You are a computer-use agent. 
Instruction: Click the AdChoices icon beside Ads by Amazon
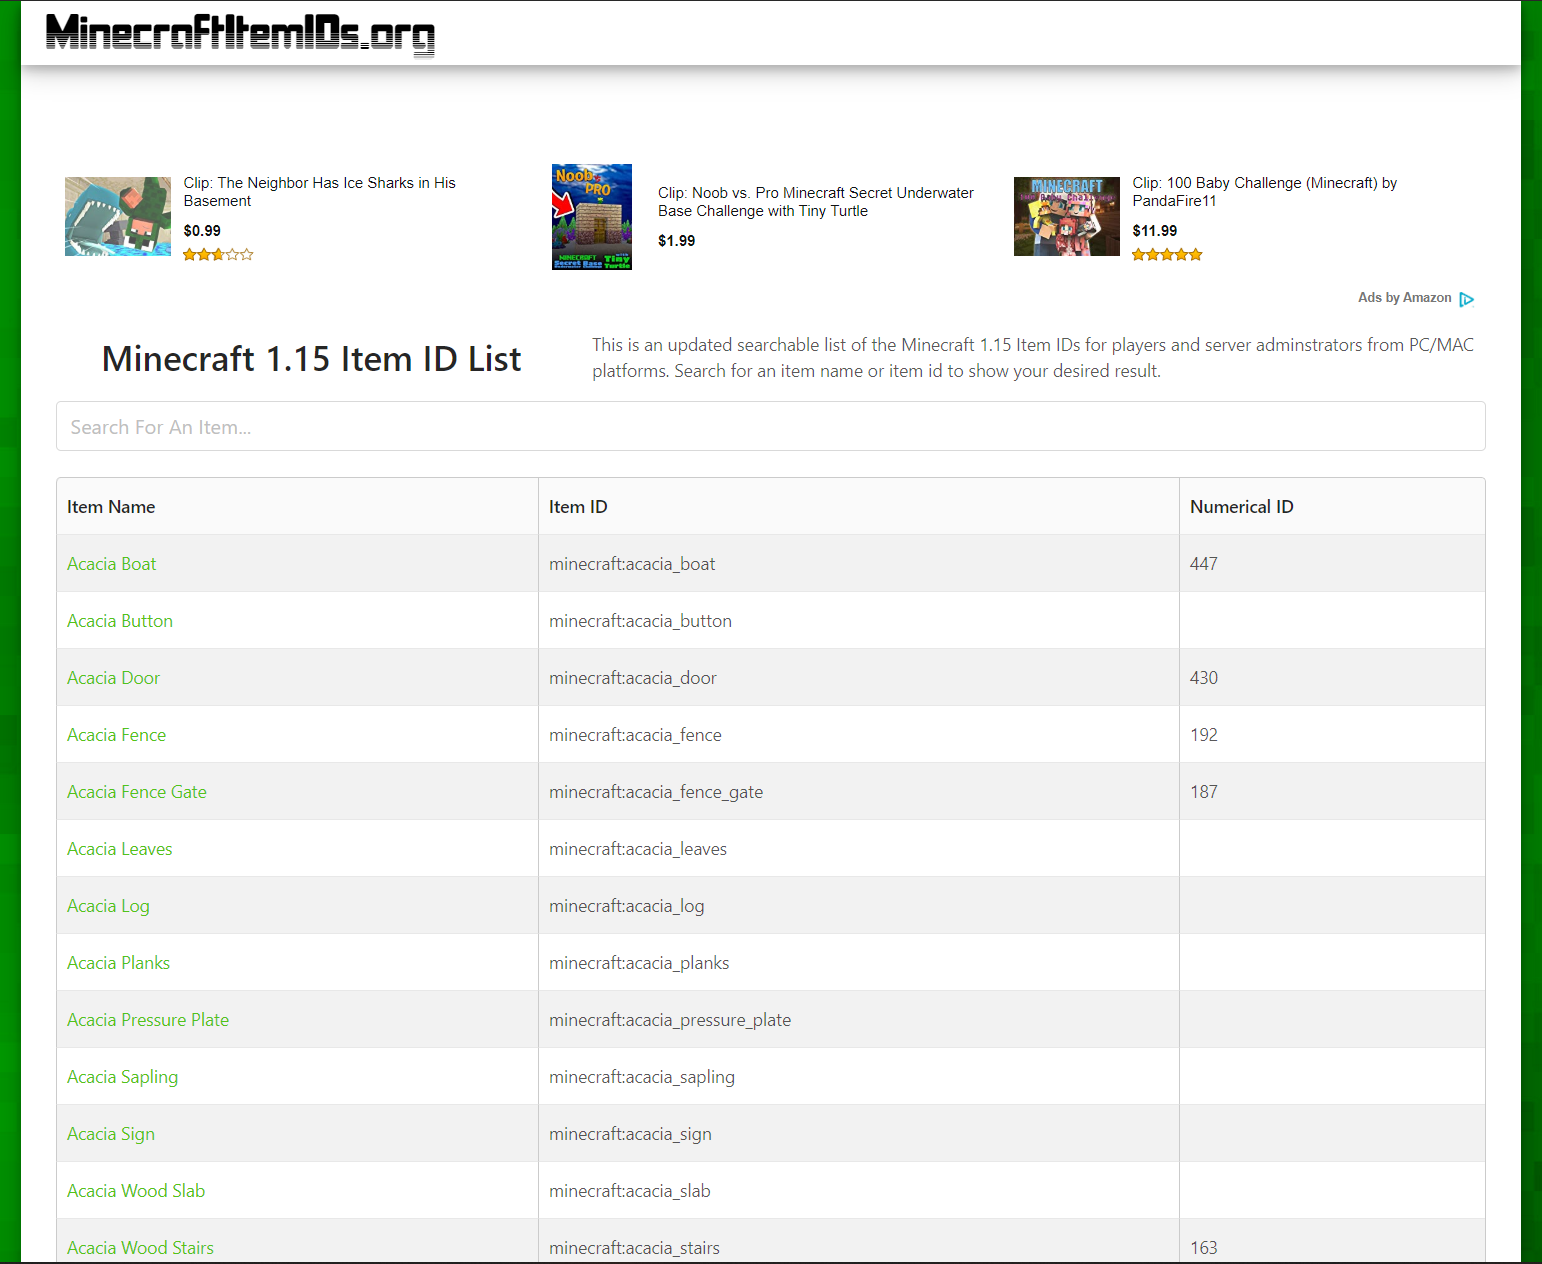point(1466,299)
